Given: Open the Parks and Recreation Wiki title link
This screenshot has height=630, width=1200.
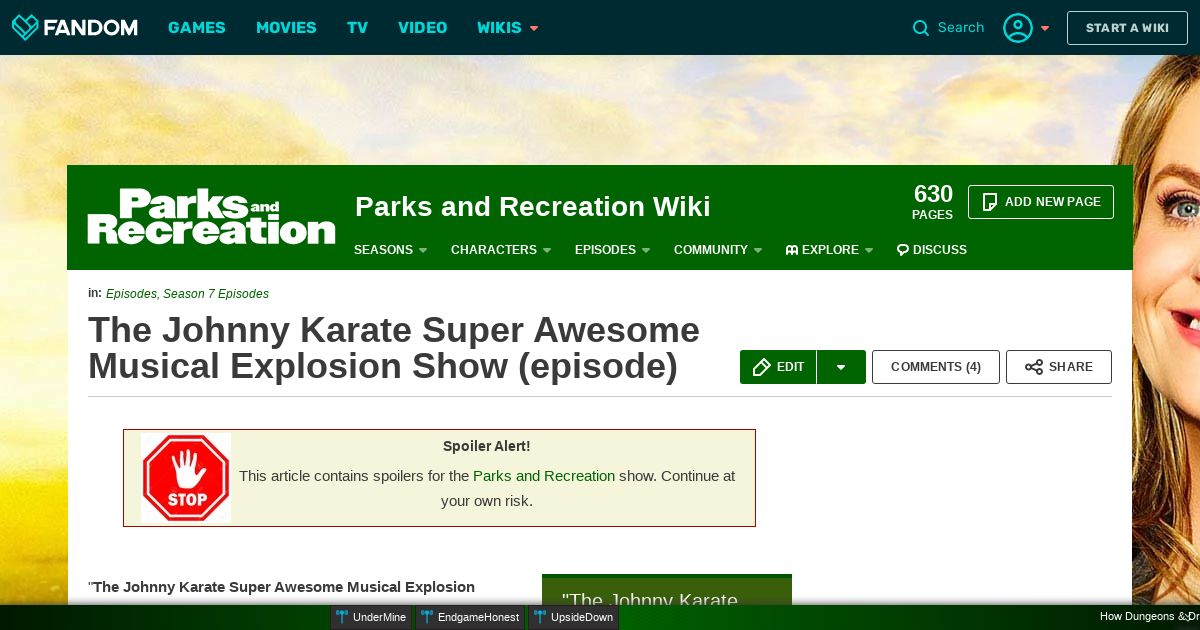Looking at the screenshot, I should (533, 207).
